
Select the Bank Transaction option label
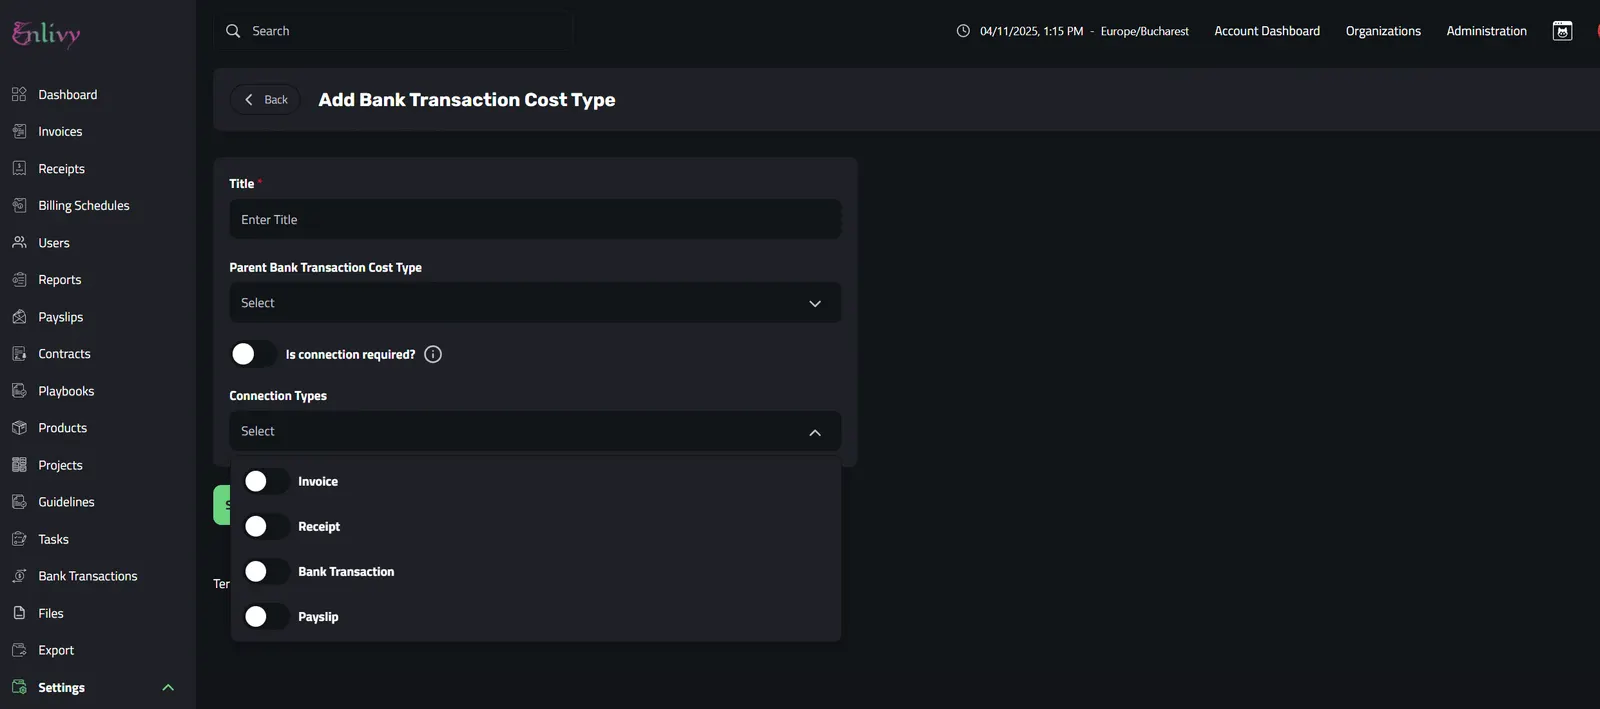[x=346, y=571]
